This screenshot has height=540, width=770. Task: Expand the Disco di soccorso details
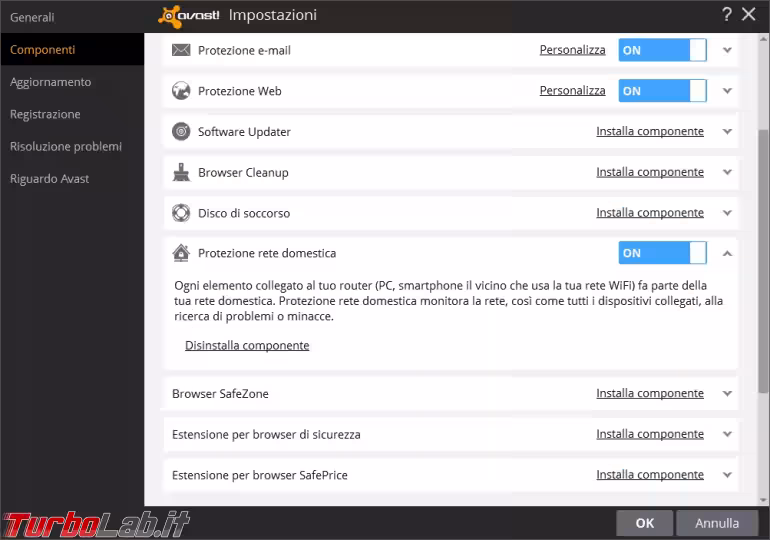[728, 213]
